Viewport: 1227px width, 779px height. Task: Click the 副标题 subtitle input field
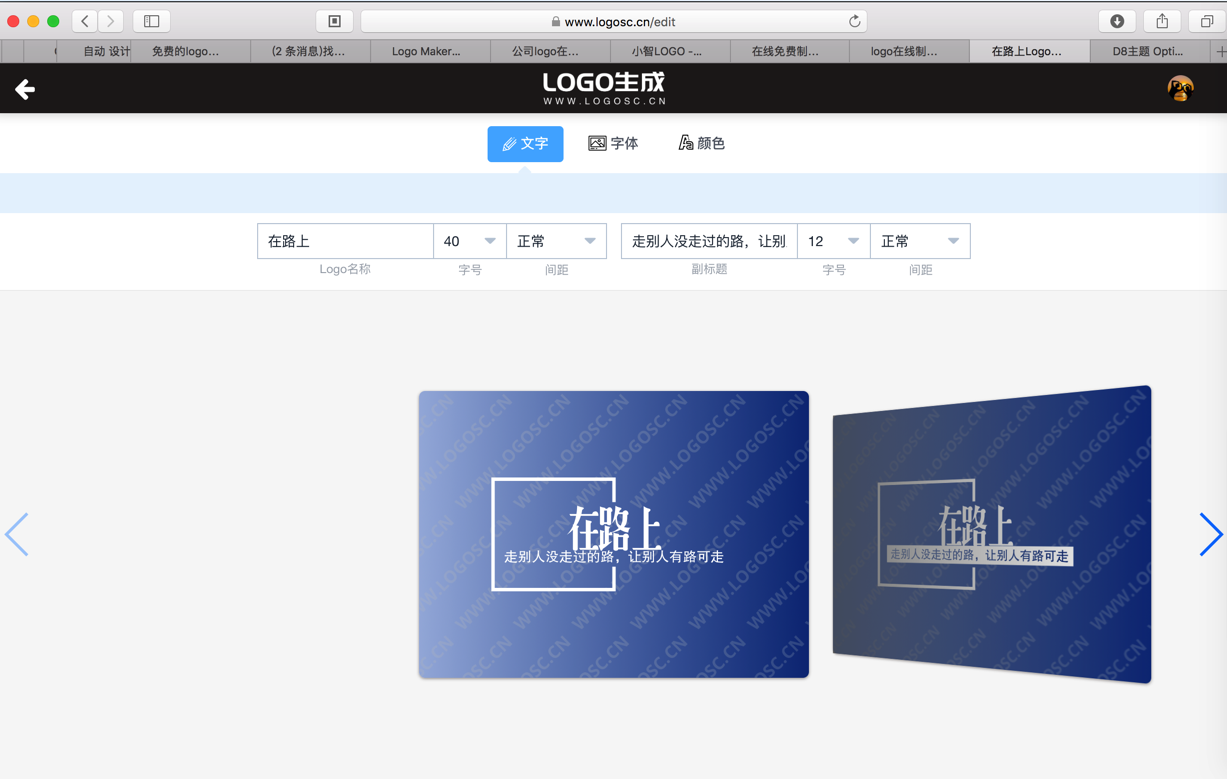pos(709,241)
